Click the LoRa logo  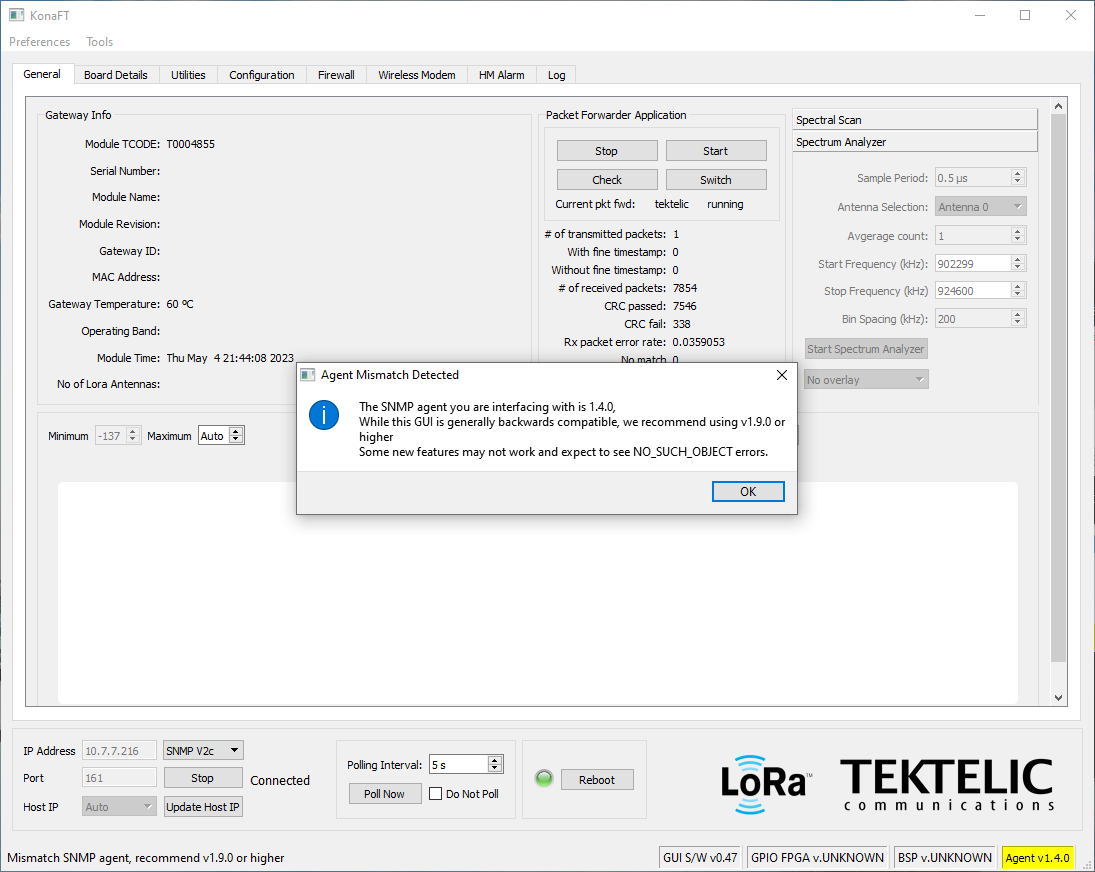766,784
